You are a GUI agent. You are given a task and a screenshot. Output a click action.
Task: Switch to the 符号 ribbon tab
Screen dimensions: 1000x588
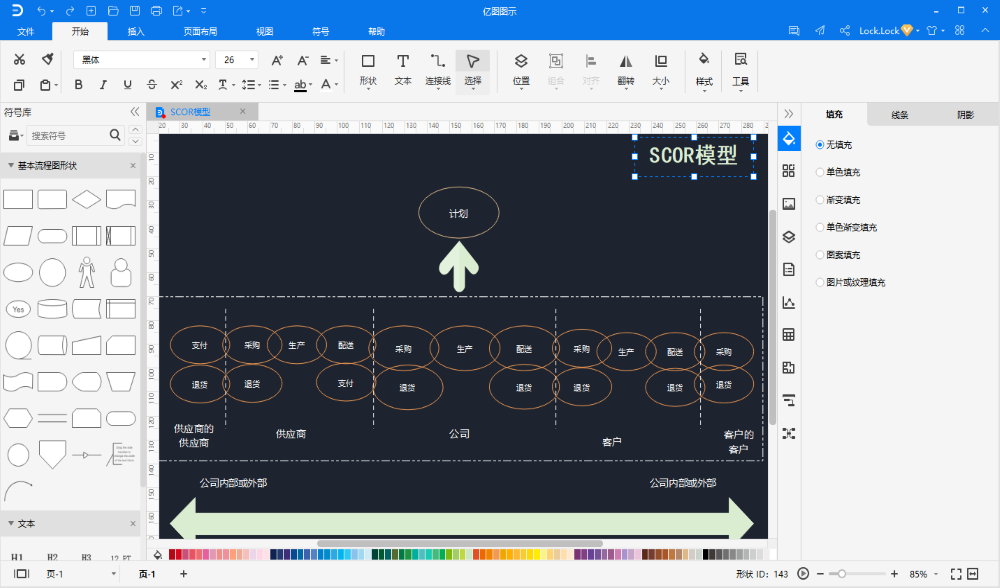tap(321, 31)
